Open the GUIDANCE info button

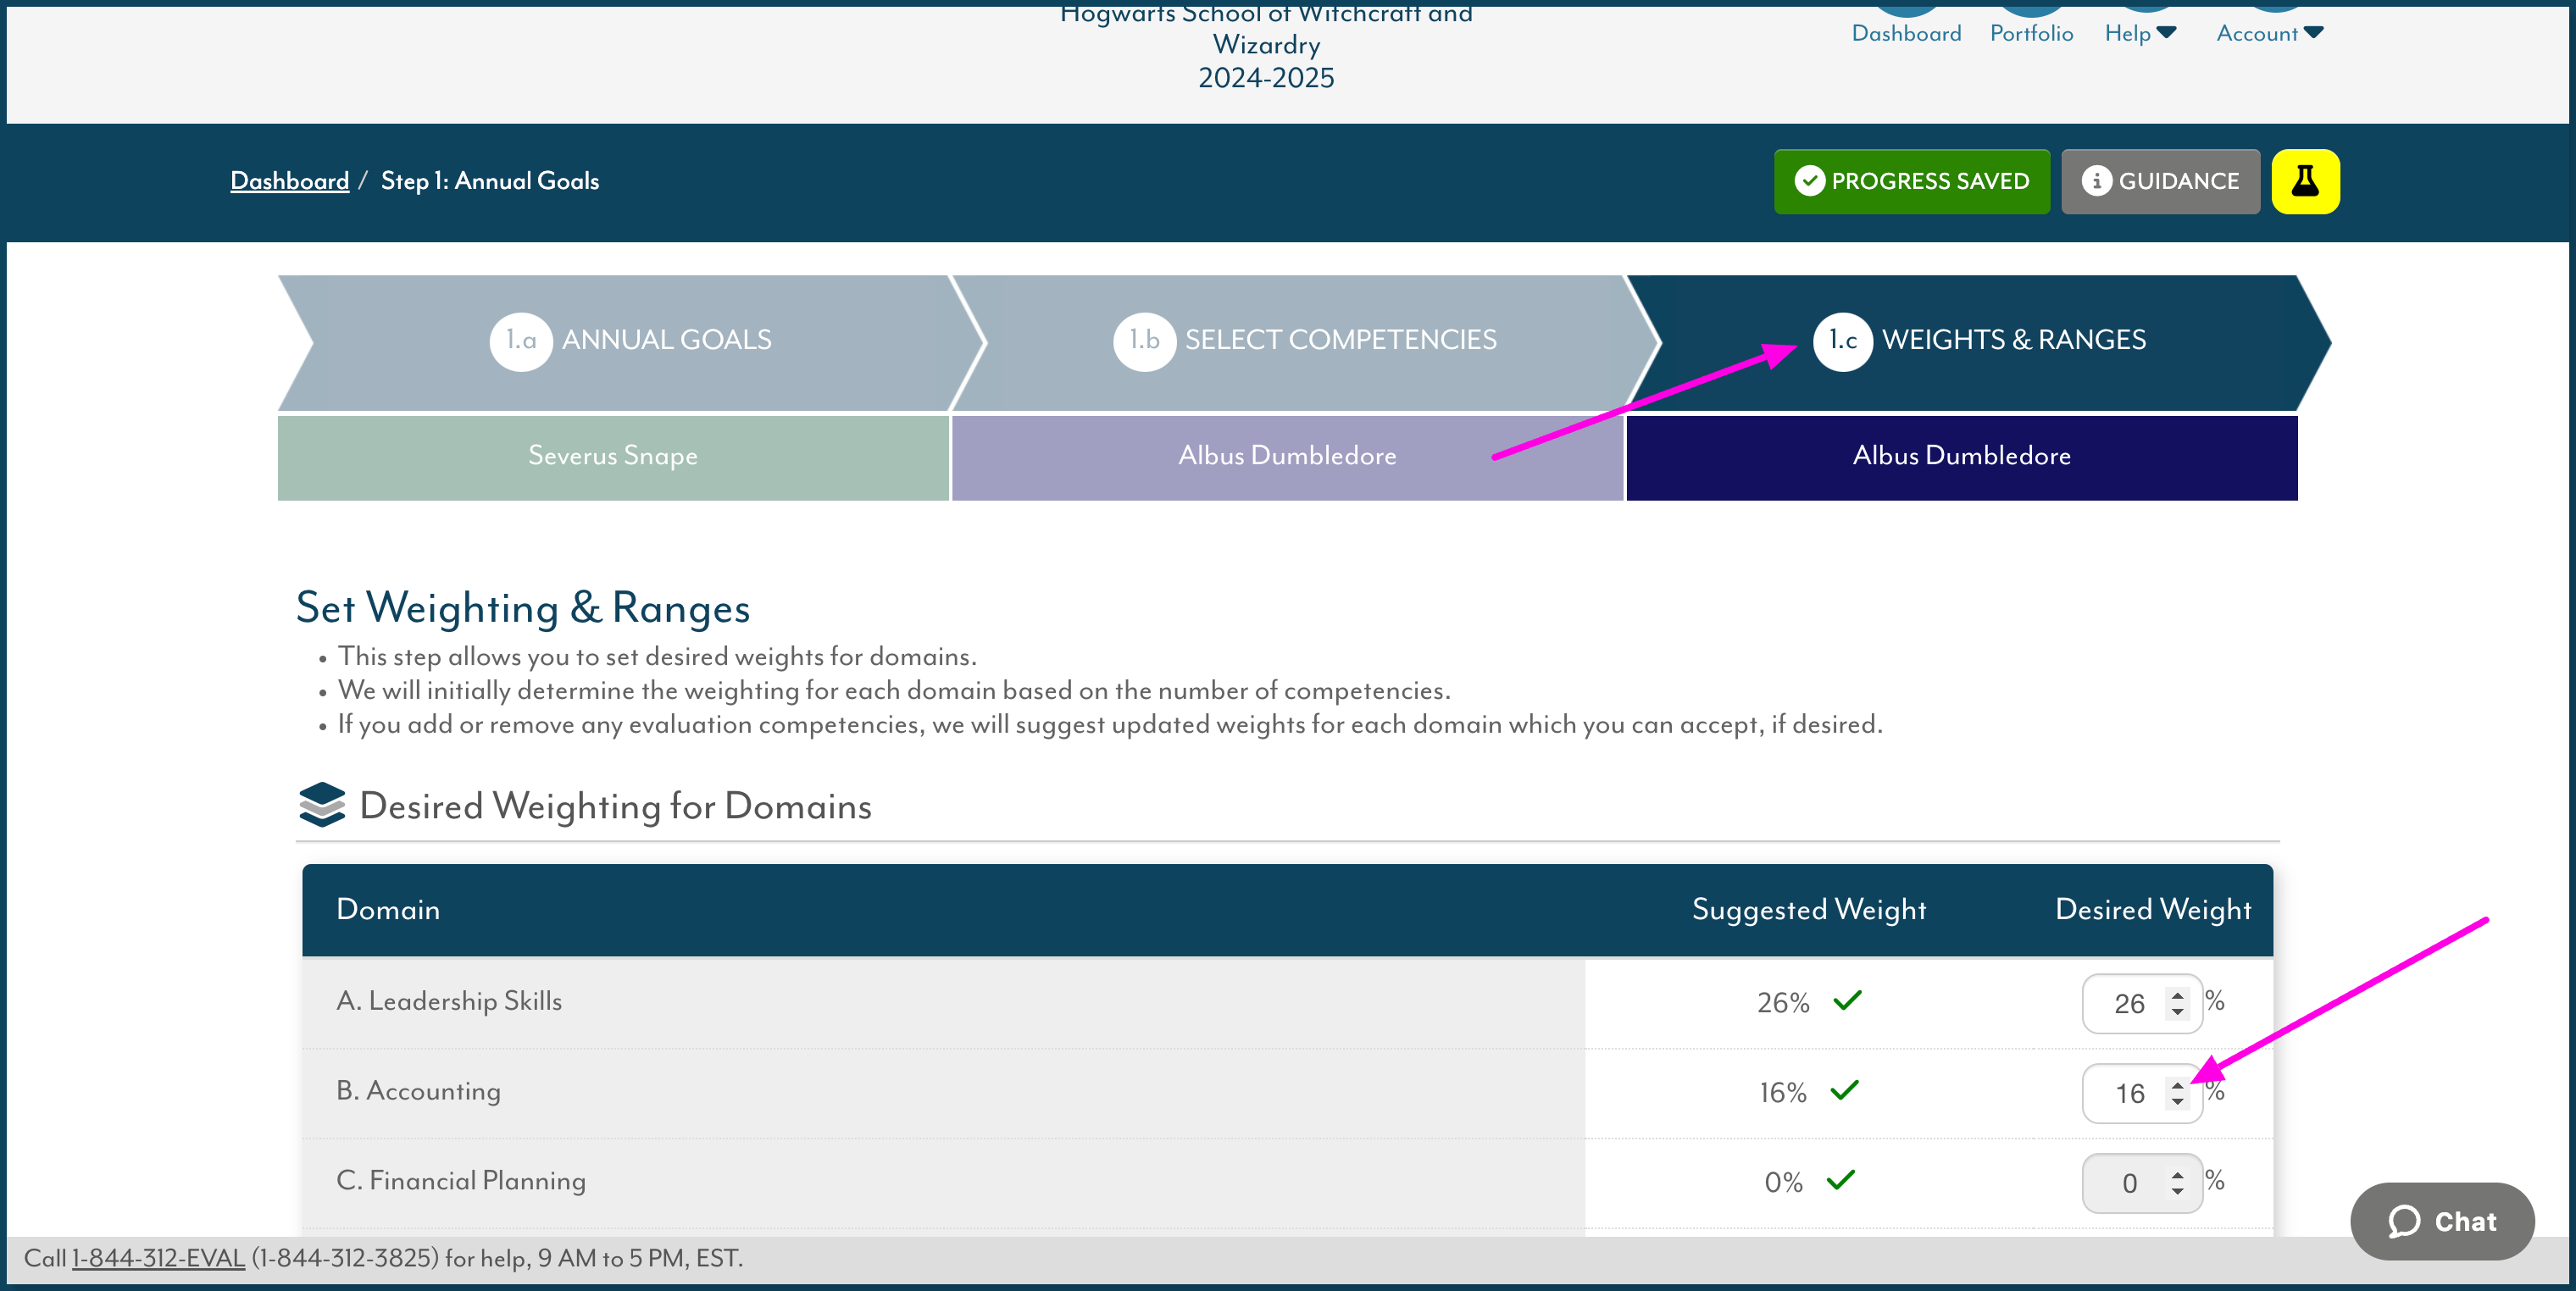[x=2160, y=181]
